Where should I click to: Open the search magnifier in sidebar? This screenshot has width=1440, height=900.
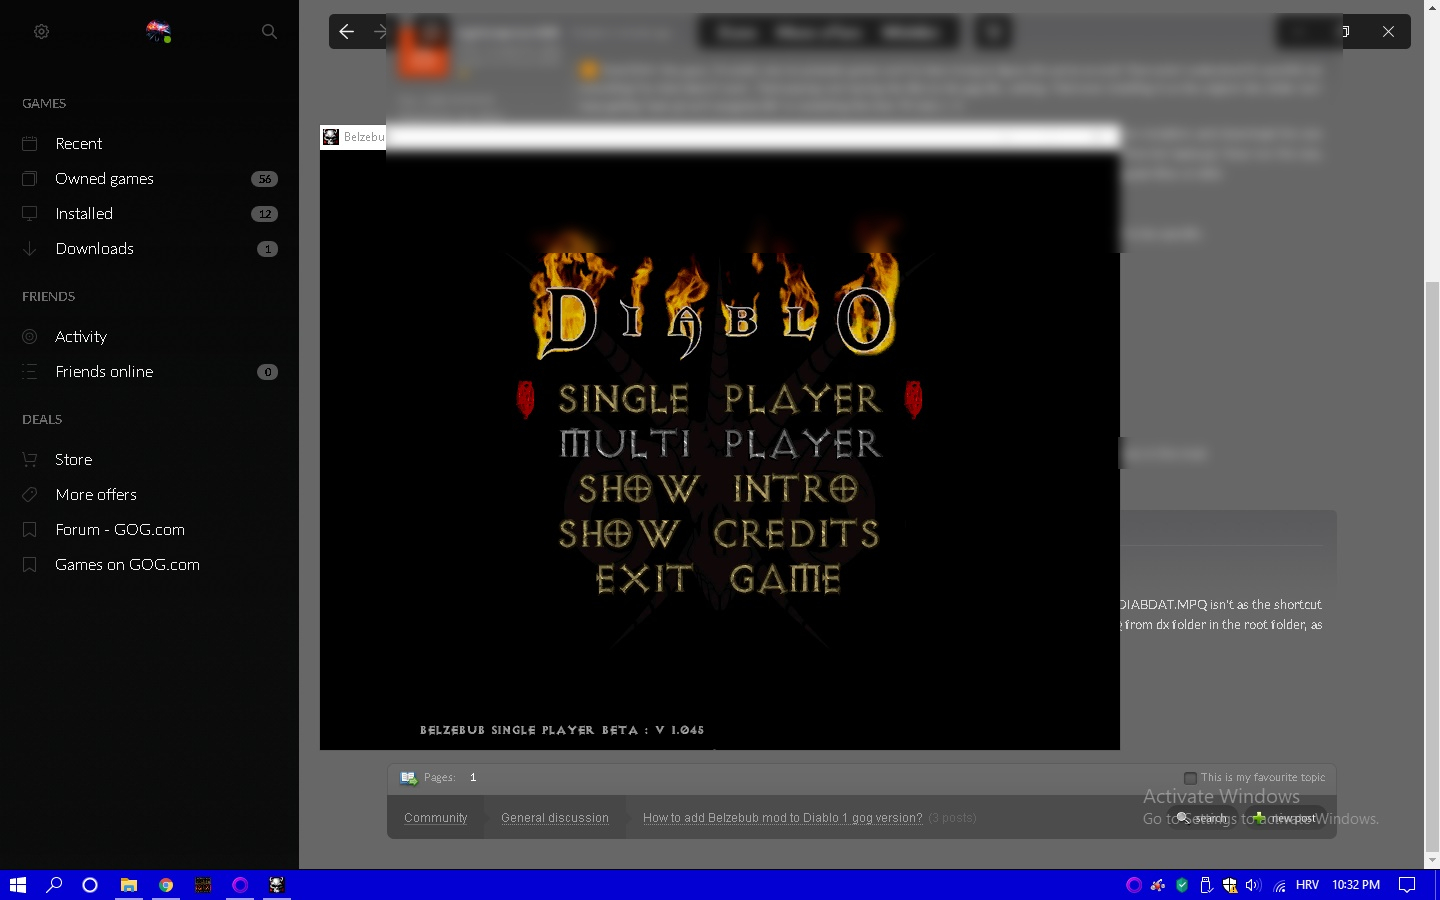click(269, 31)
